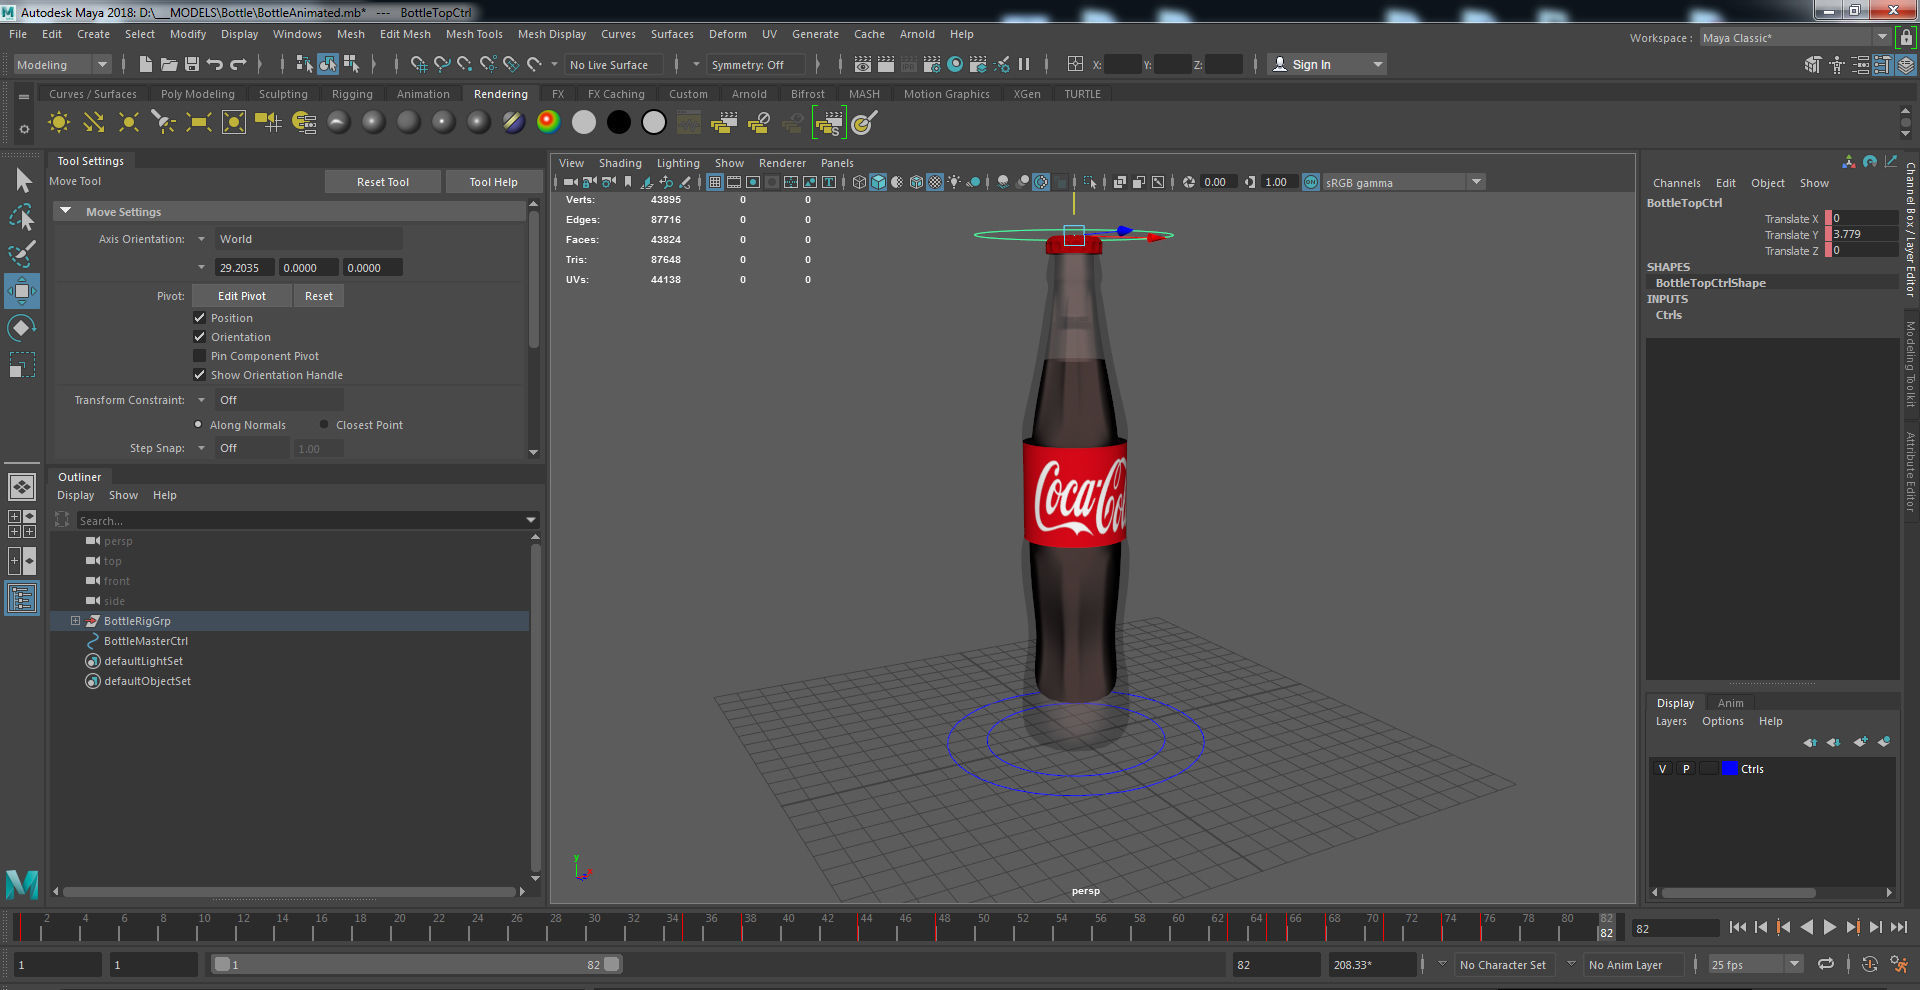Open the Deform menu

coord(728,34)
